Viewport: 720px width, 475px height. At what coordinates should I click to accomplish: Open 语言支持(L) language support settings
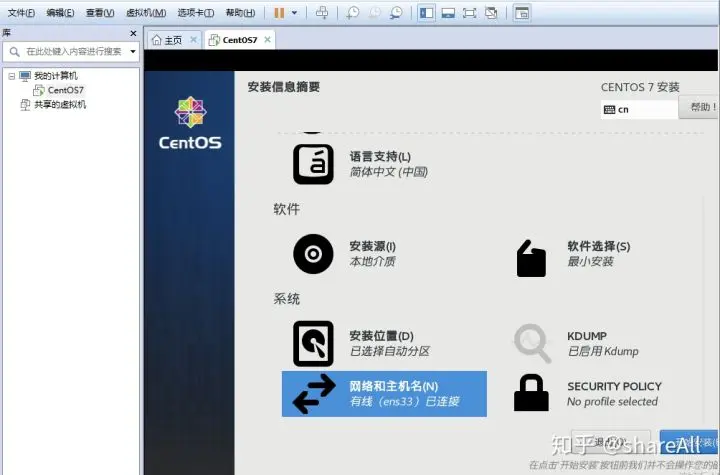coord(360,164)
